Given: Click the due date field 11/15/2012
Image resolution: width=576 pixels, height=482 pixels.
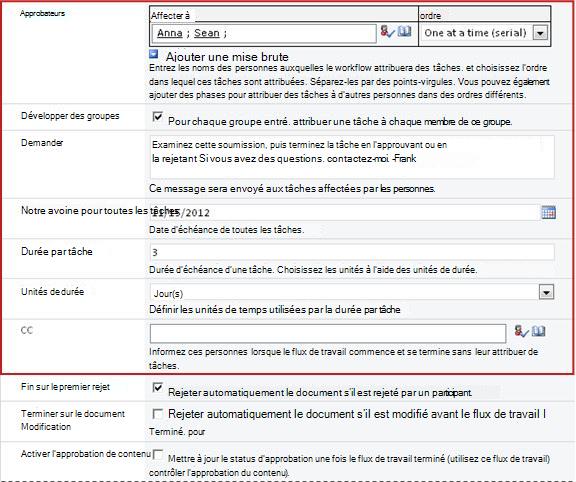Looking at the screenshot, I should pyautogui.click(x=345, y=213).
